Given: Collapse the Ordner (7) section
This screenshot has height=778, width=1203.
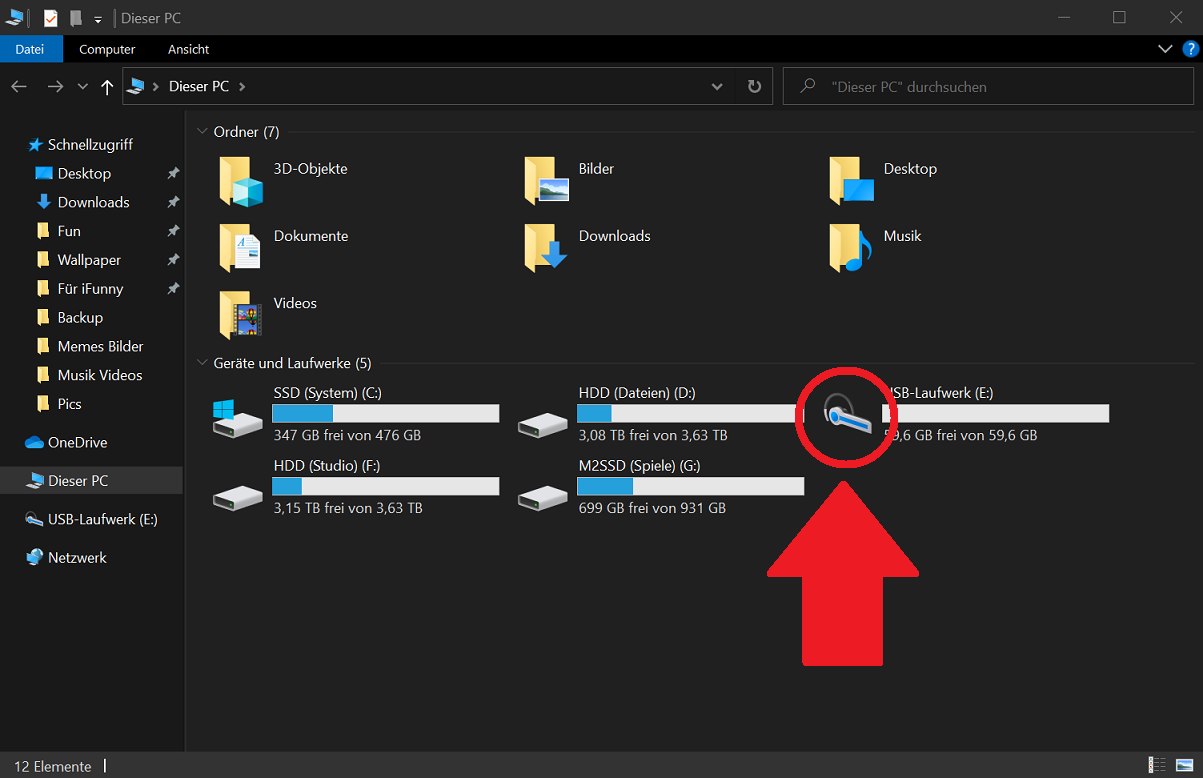Looking at the screenshot, I should tap(202, 131).
